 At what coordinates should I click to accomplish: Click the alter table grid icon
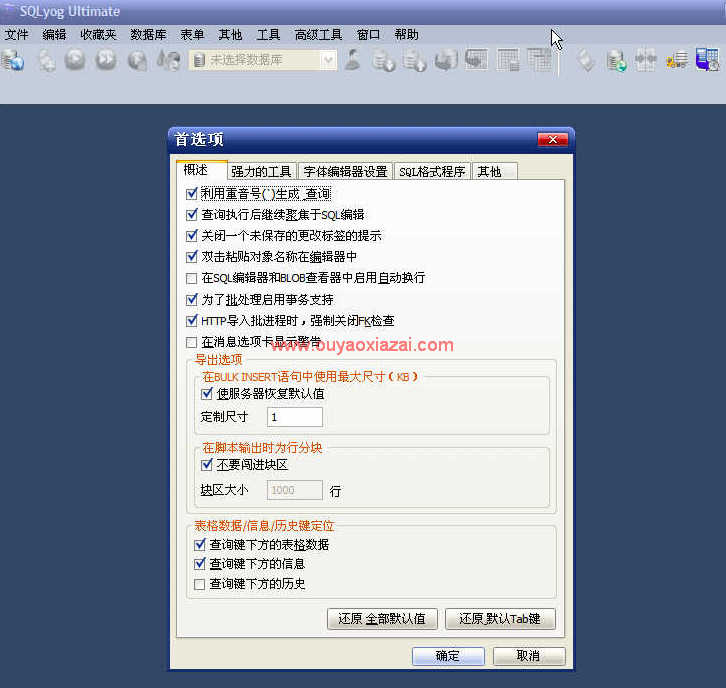[508, 60]
